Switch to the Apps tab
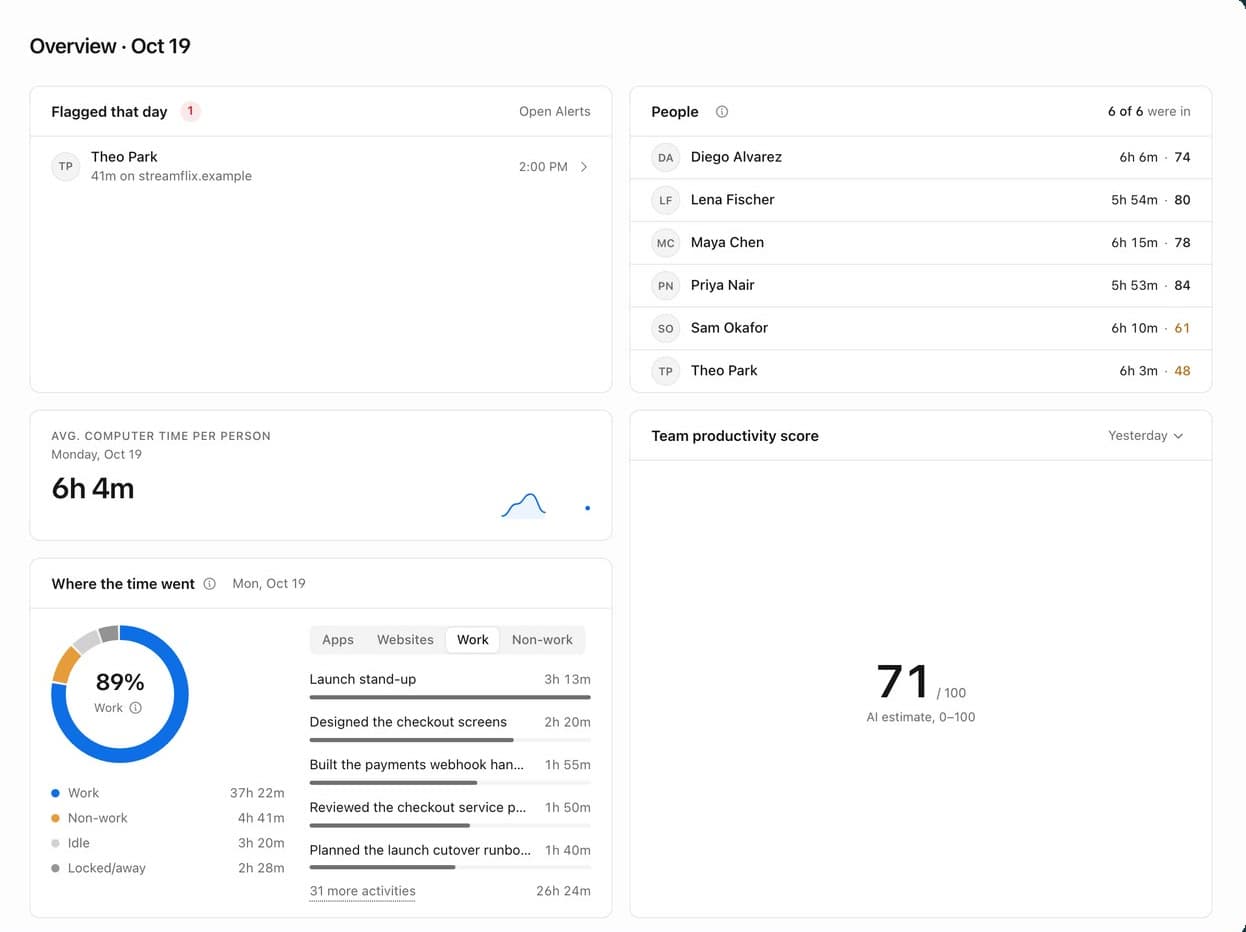This screenshot has height=932, width=1246. pyautogui.click(x=338, y=640)
